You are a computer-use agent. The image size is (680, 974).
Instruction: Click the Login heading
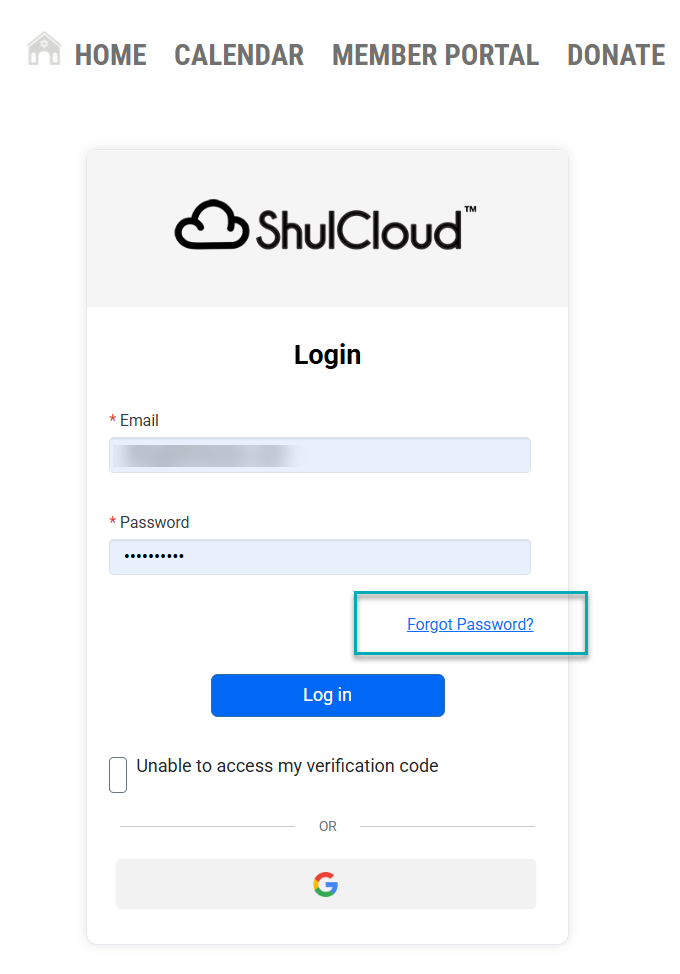click(x=327, y=355)
